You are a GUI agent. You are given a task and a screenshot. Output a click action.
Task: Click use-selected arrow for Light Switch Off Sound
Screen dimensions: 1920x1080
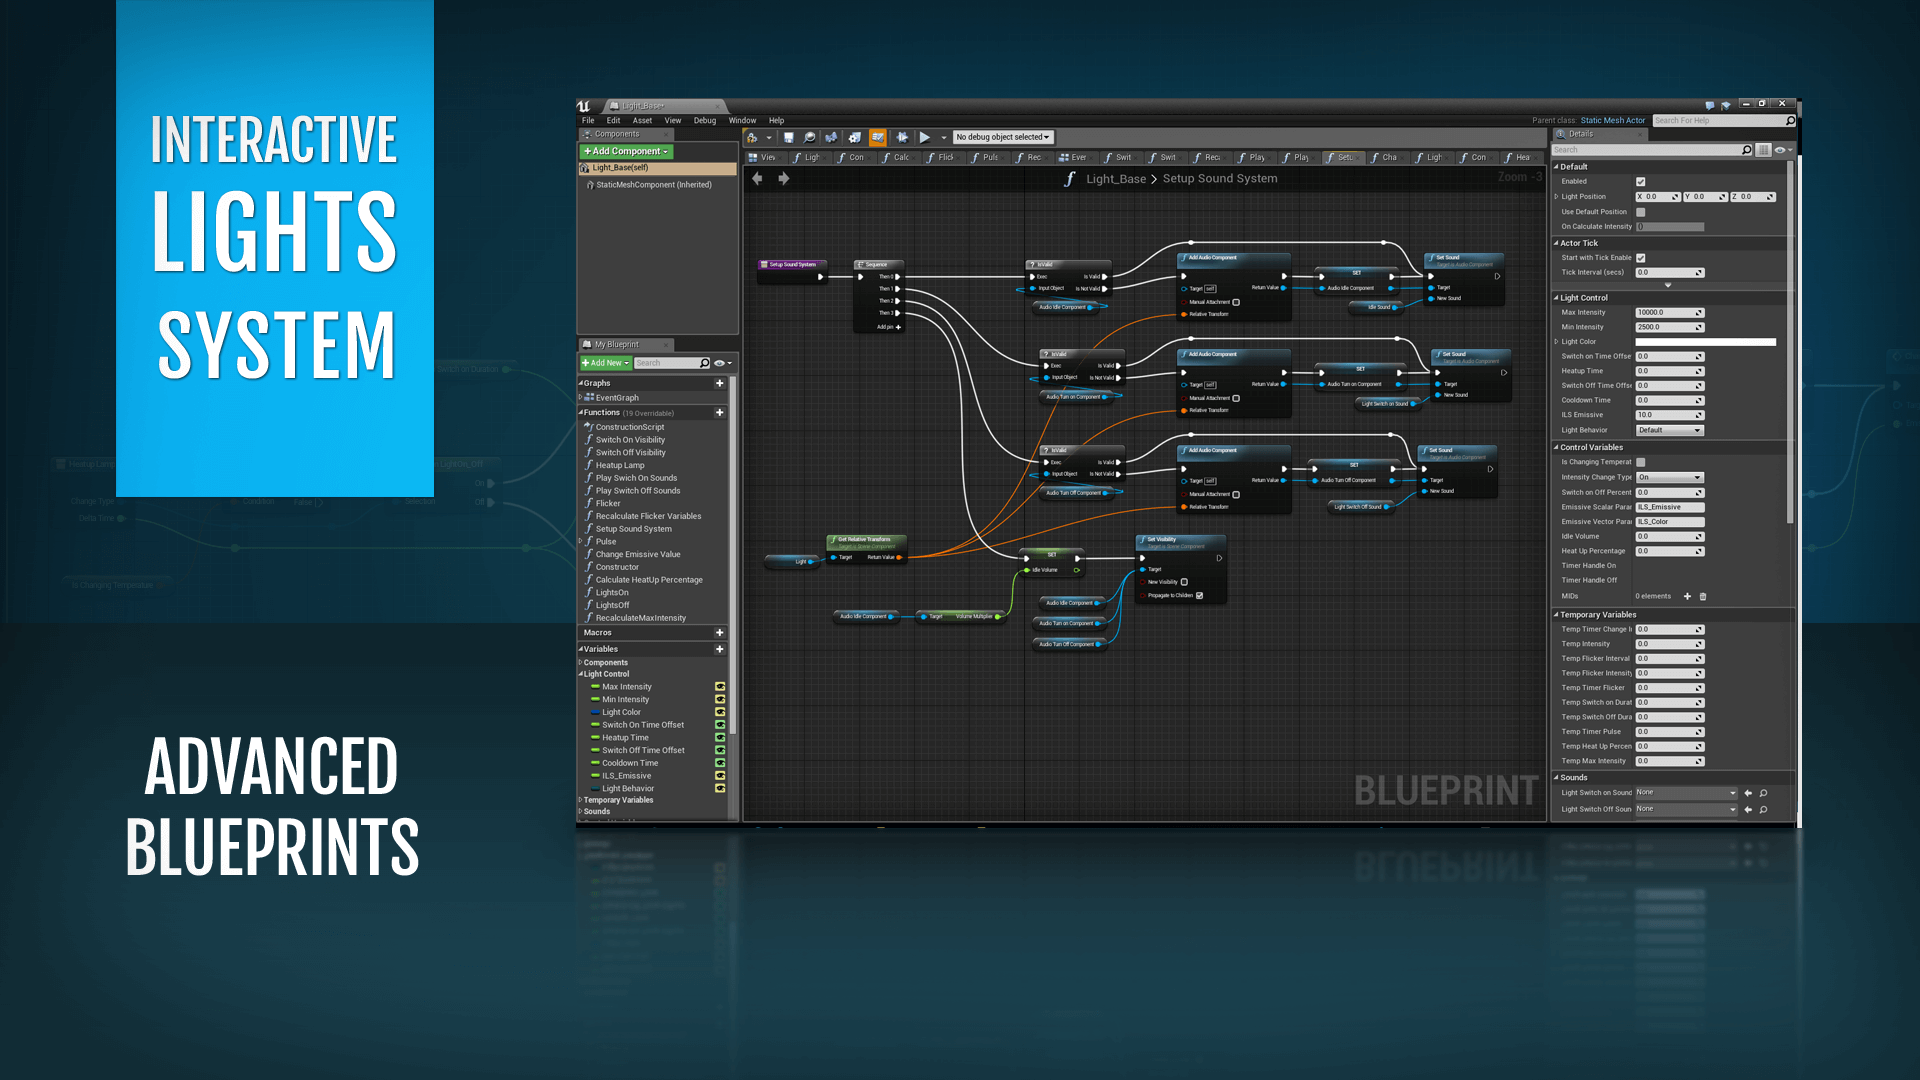[1748, 810]
